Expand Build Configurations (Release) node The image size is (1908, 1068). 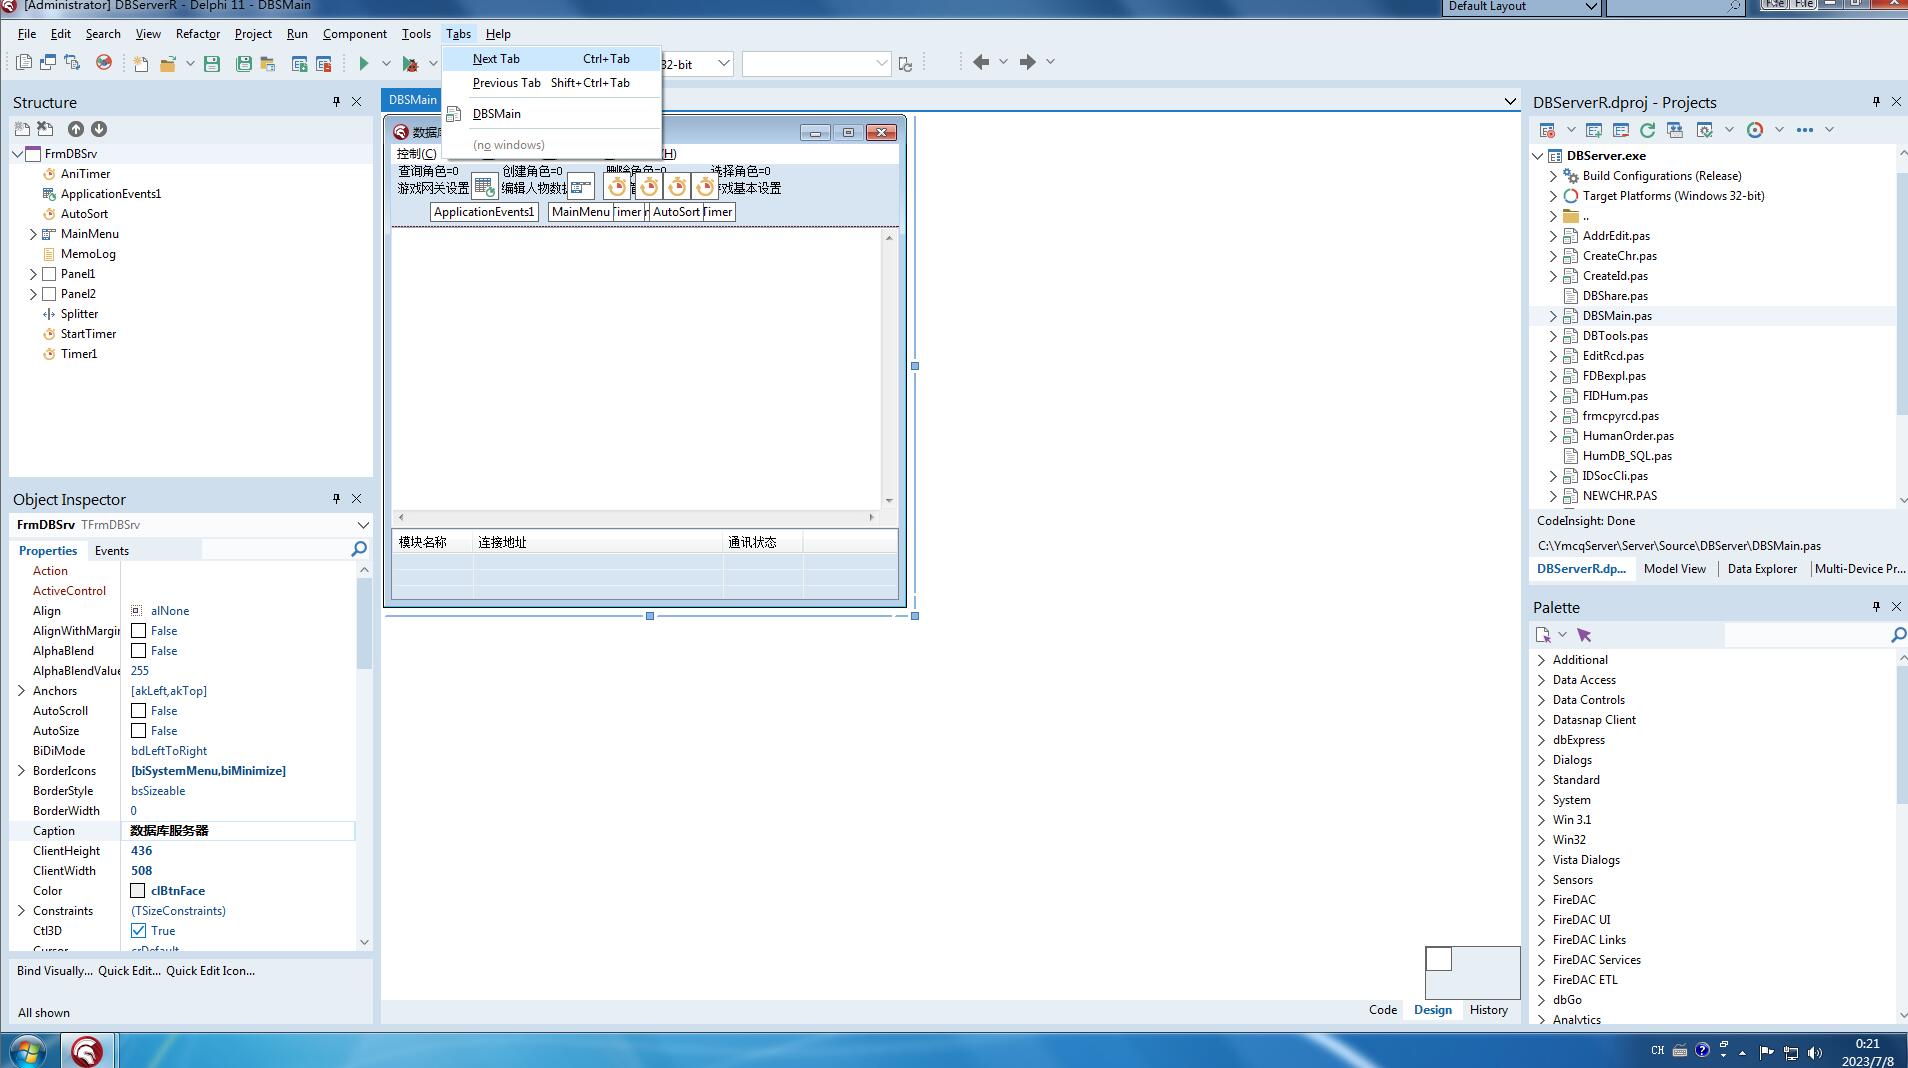[1553, 176]
